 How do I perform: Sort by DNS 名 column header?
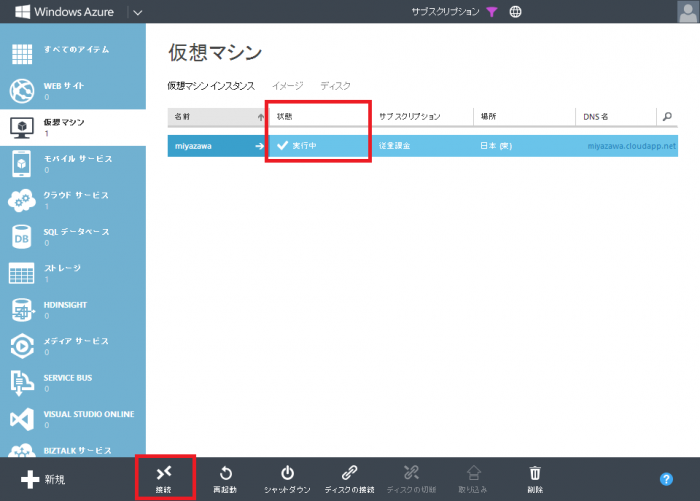pos(616,117)
